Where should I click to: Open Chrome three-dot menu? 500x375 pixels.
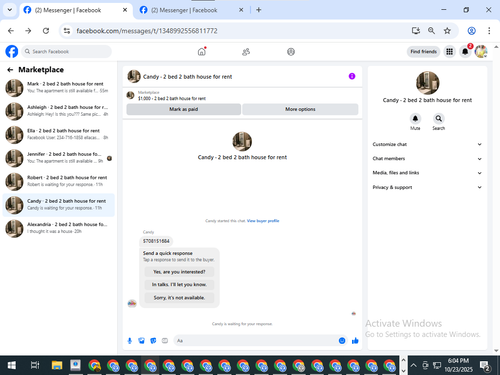coord(489,31)
